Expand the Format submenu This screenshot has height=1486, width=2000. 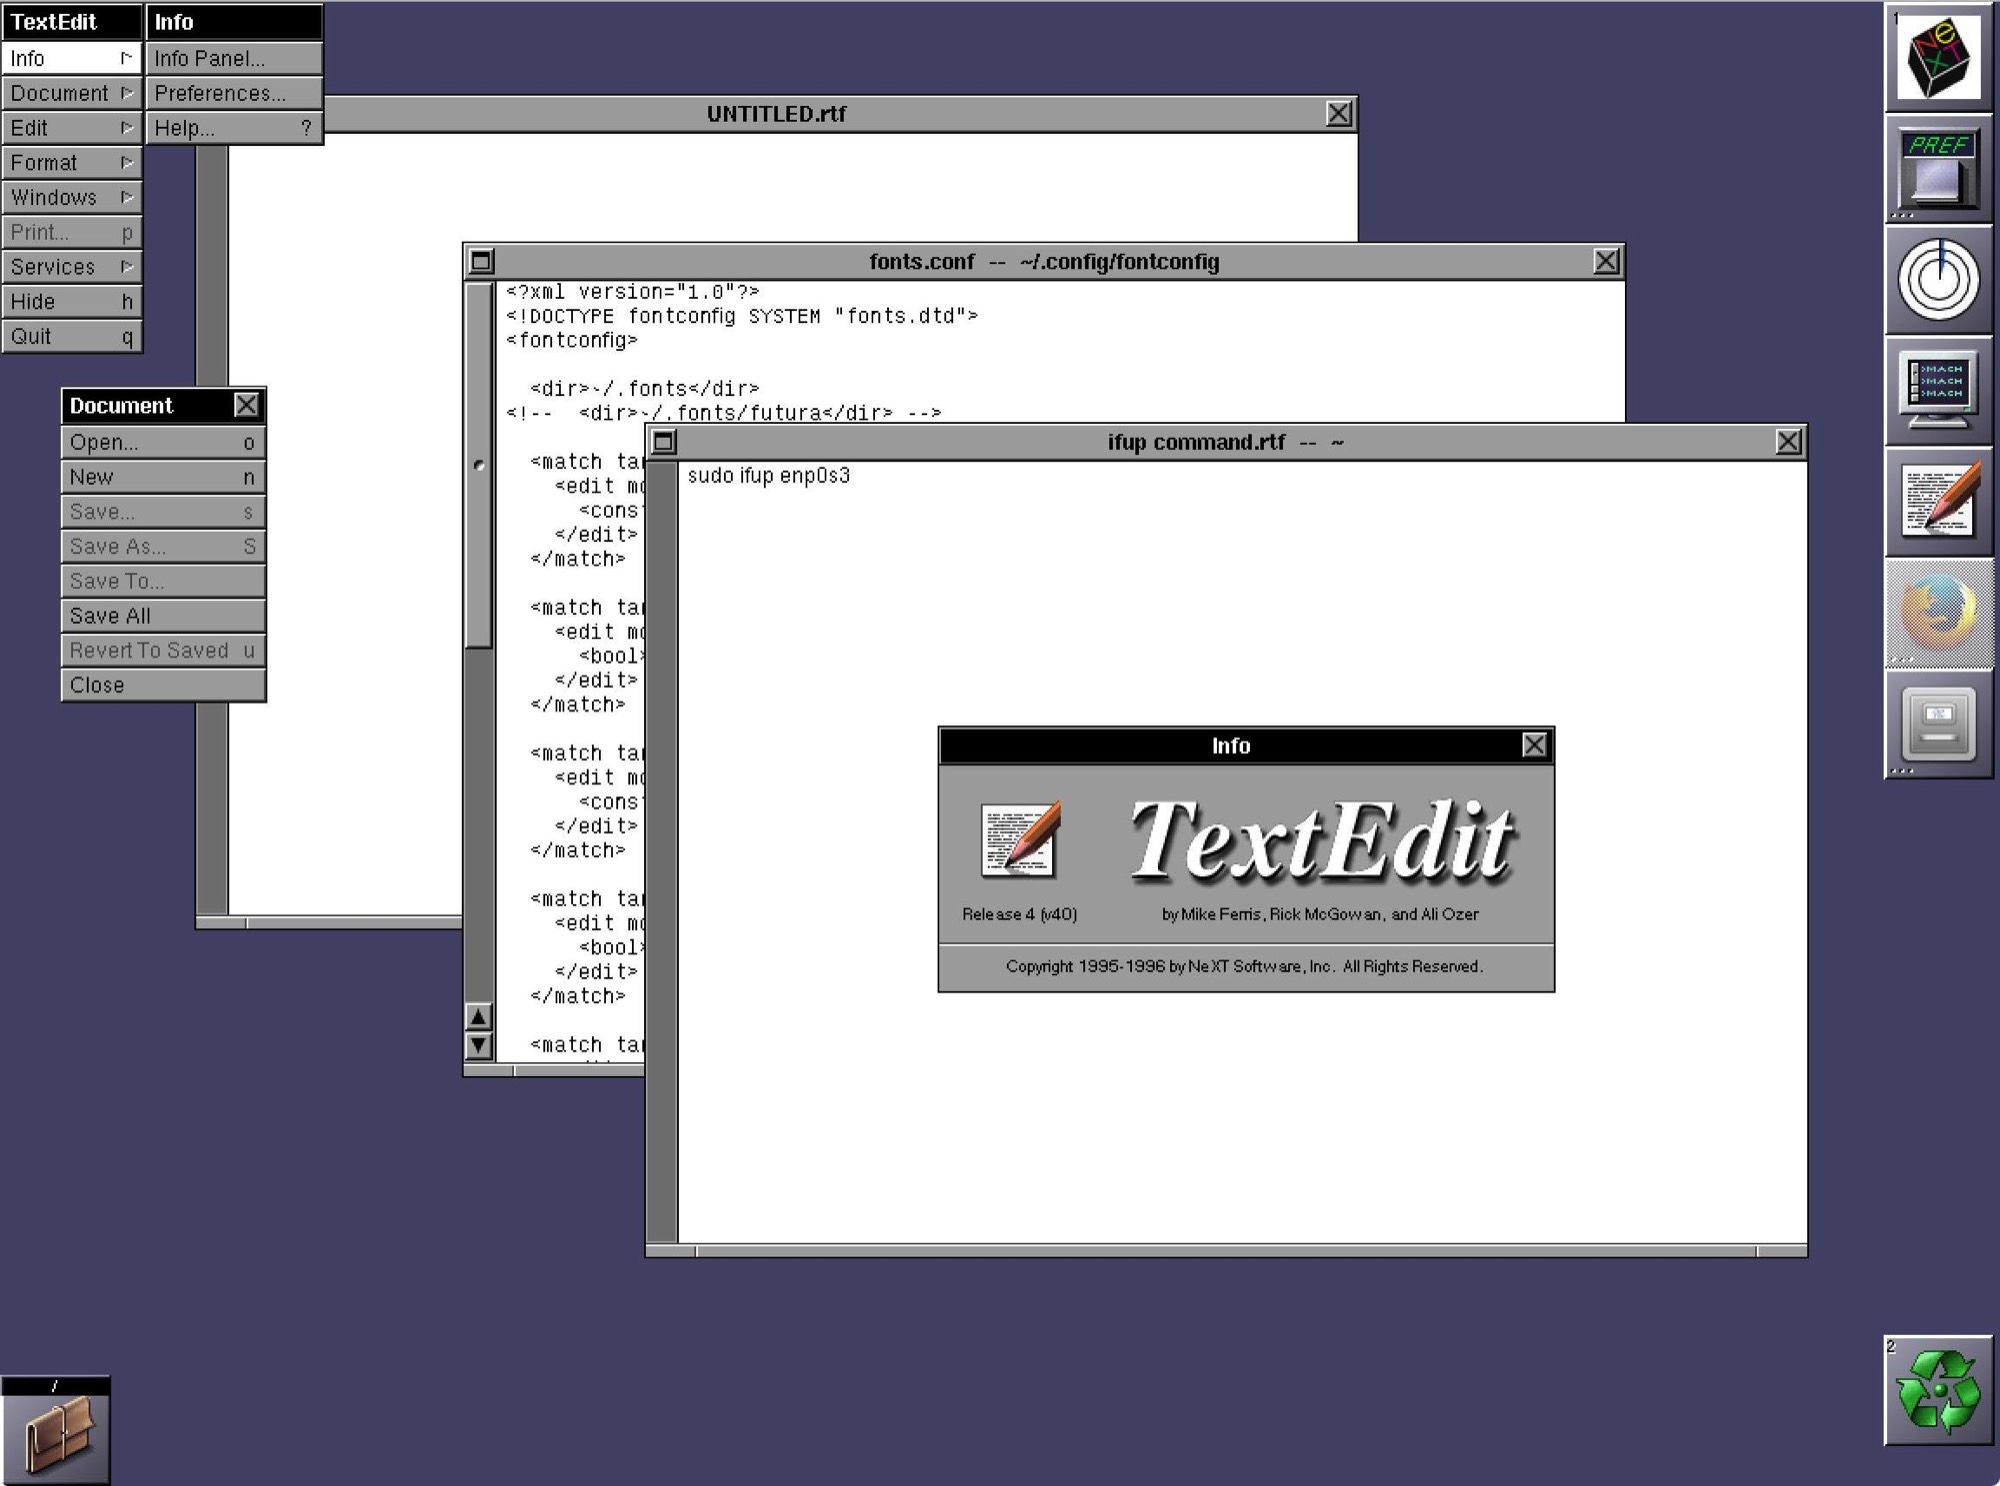coord(72,162)
